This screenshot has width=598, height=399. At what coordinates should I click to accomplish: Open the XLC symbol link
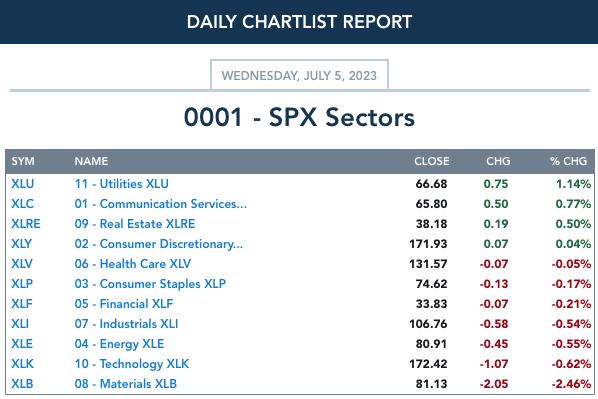click(23, 204)
